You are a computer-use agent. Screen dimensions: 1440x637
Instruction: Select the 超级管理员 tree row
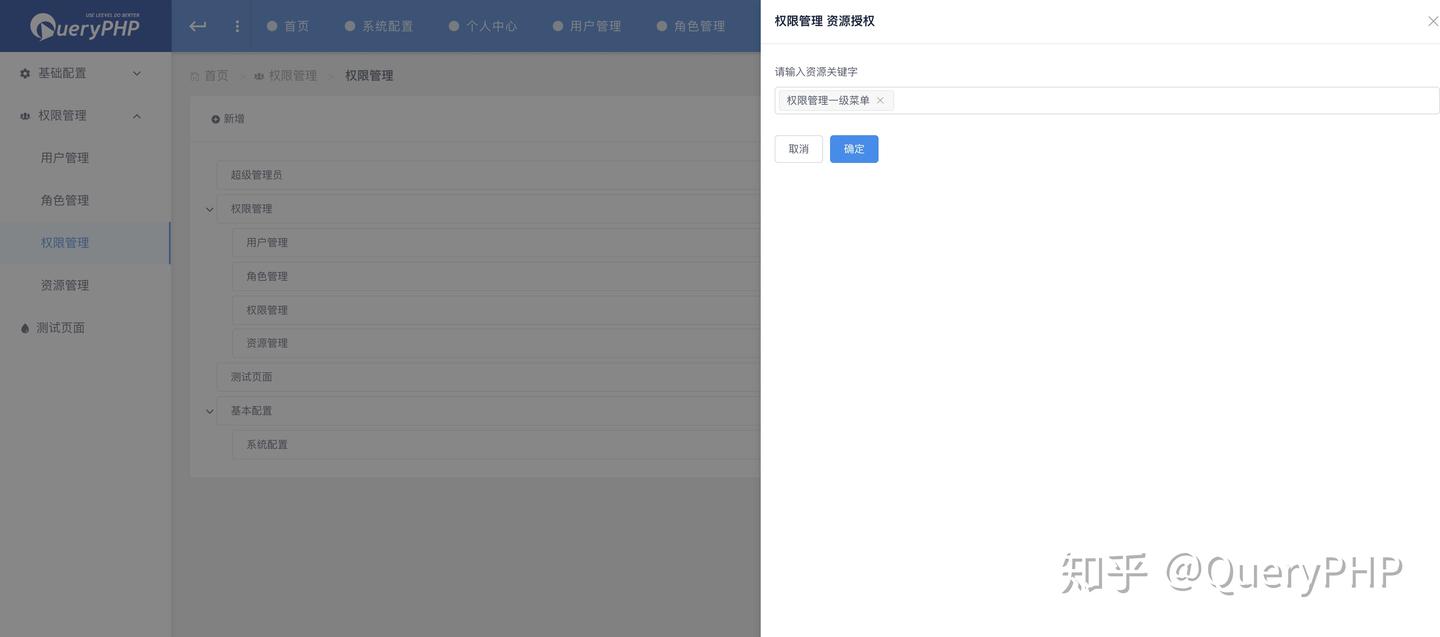[x=489, y=175]
